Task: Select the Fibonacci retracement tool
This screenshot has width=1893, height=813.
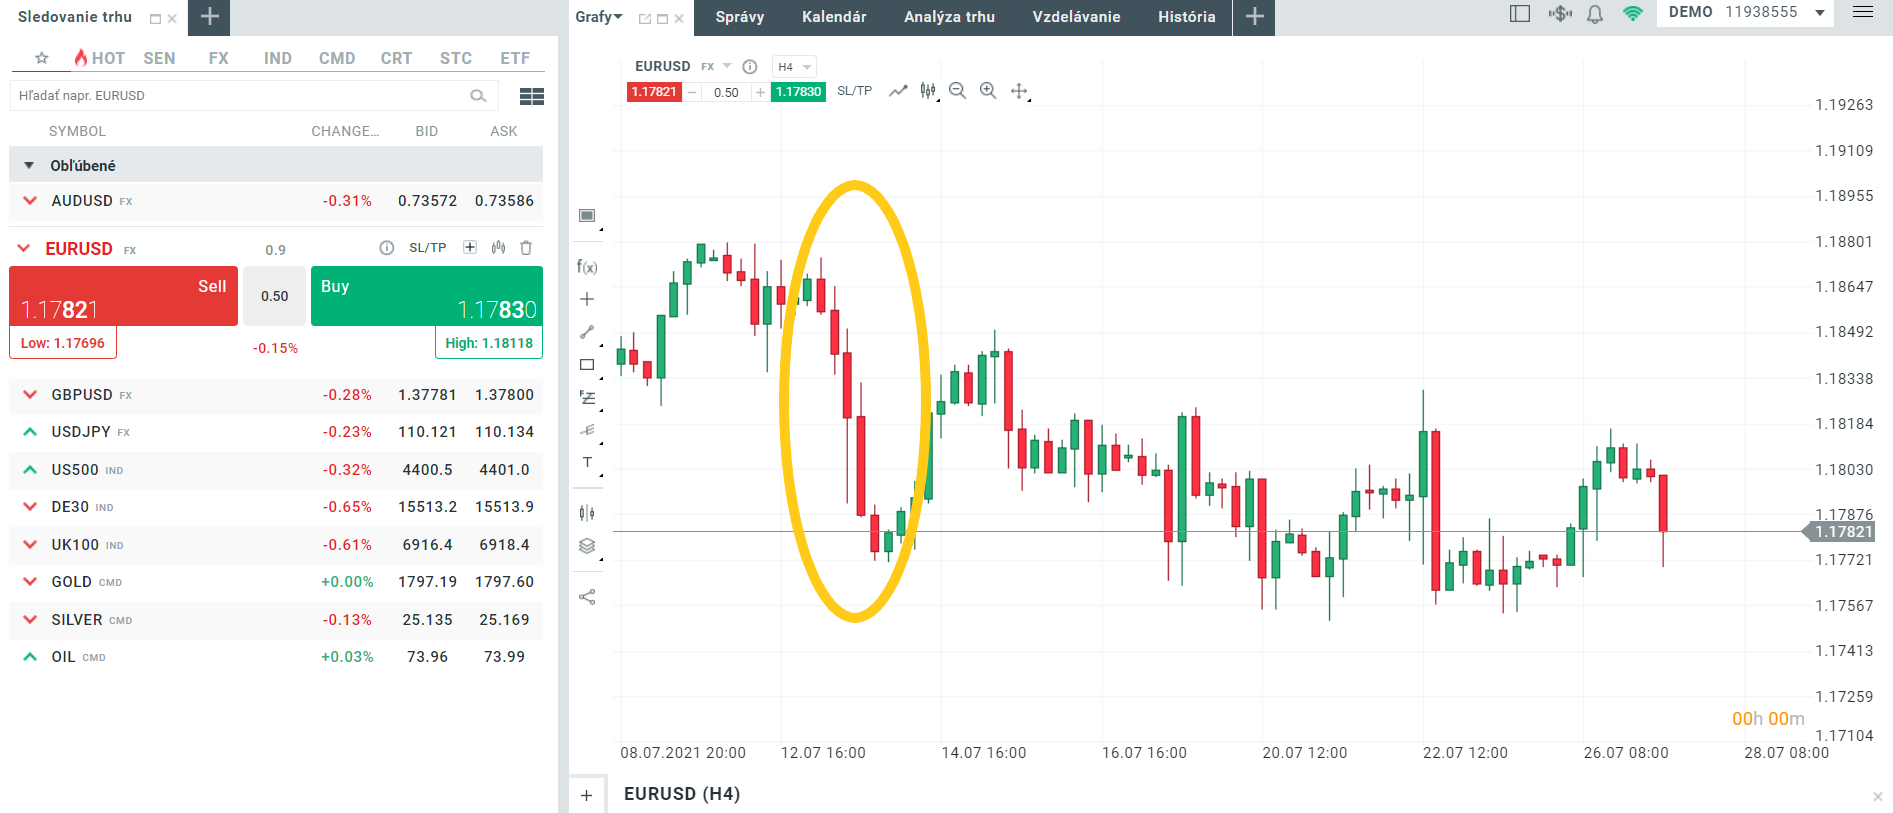Action: click(587, 397)
